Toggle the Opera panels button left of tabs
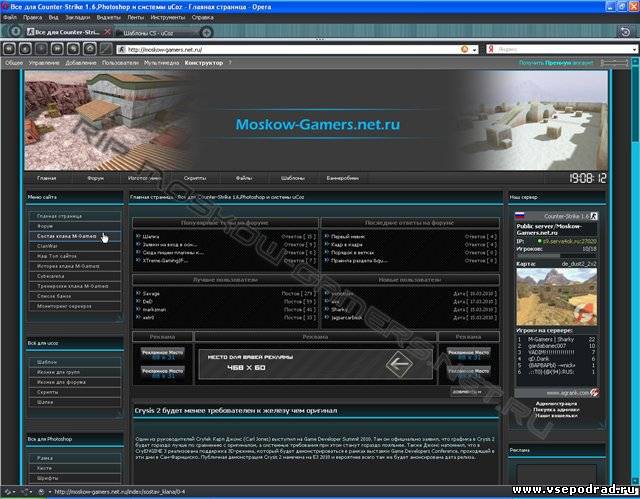 (15, 31)
